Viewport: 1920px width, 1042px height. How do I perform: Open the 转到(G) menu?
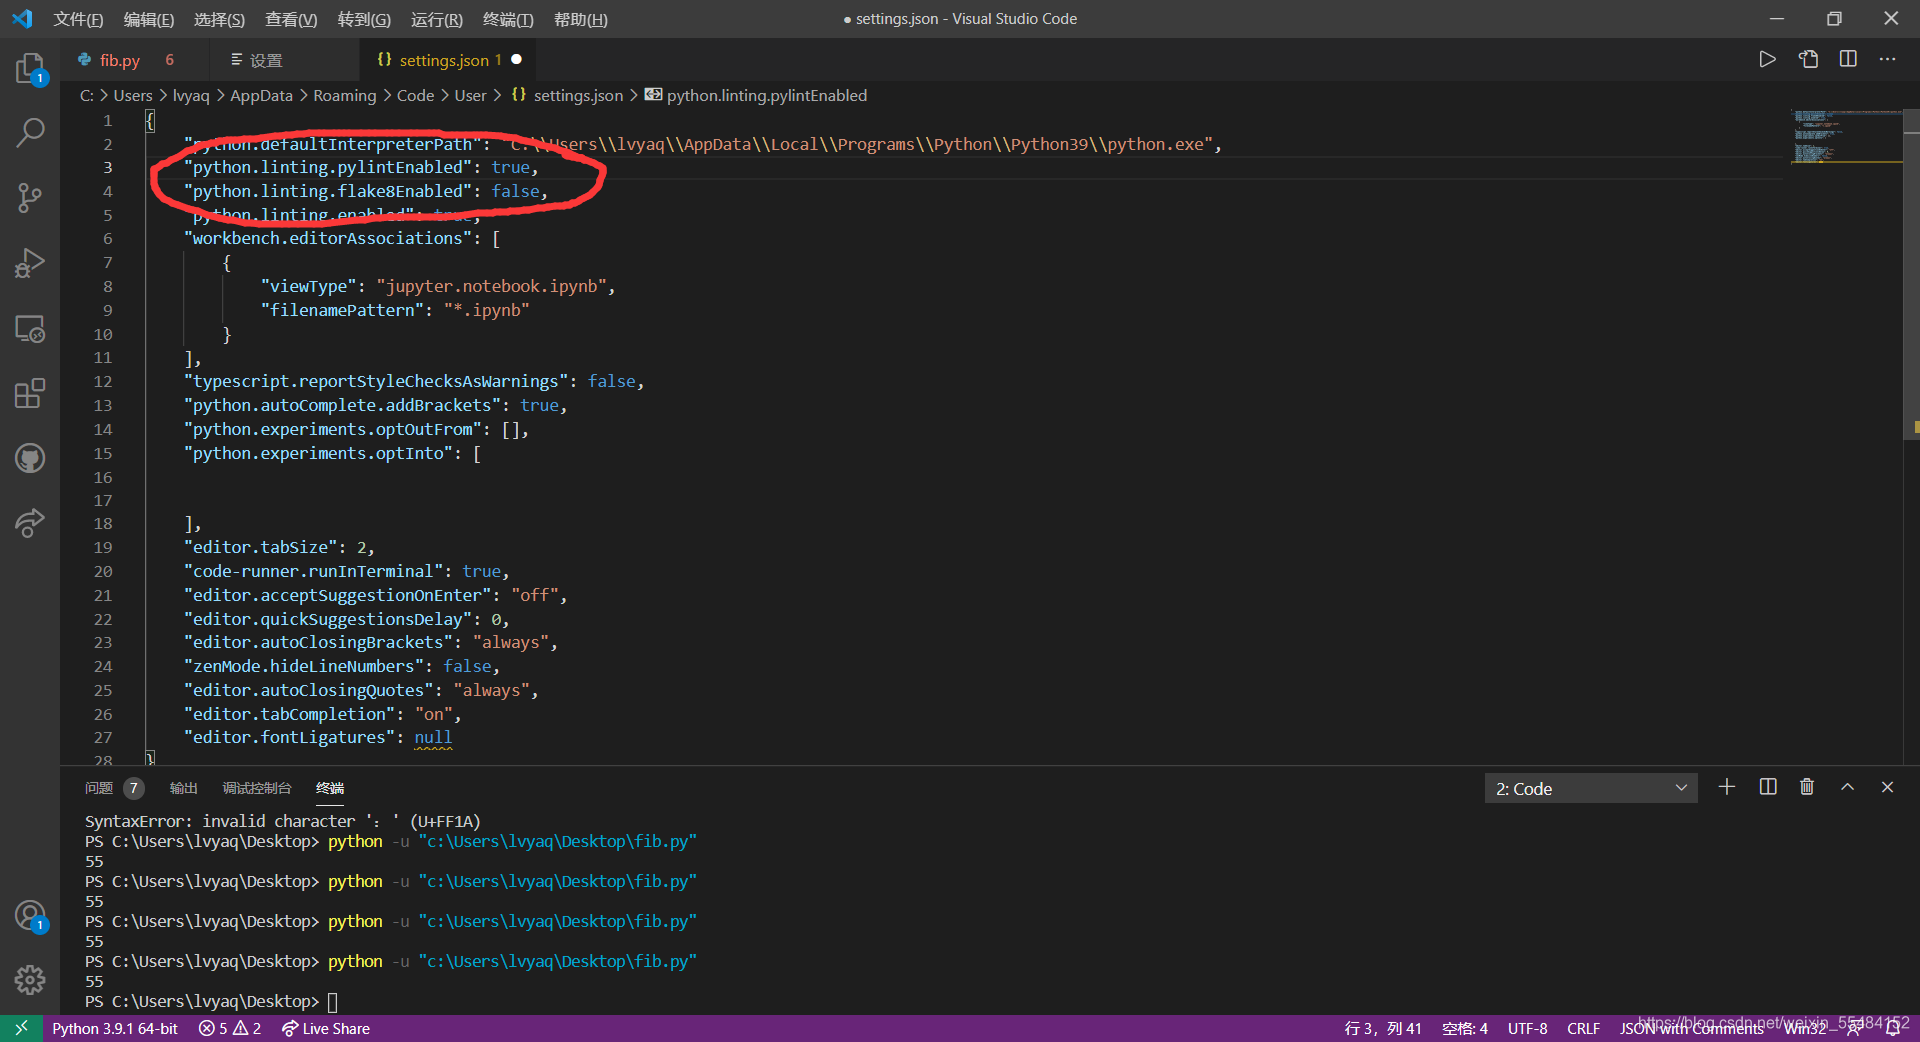[364, 19]
